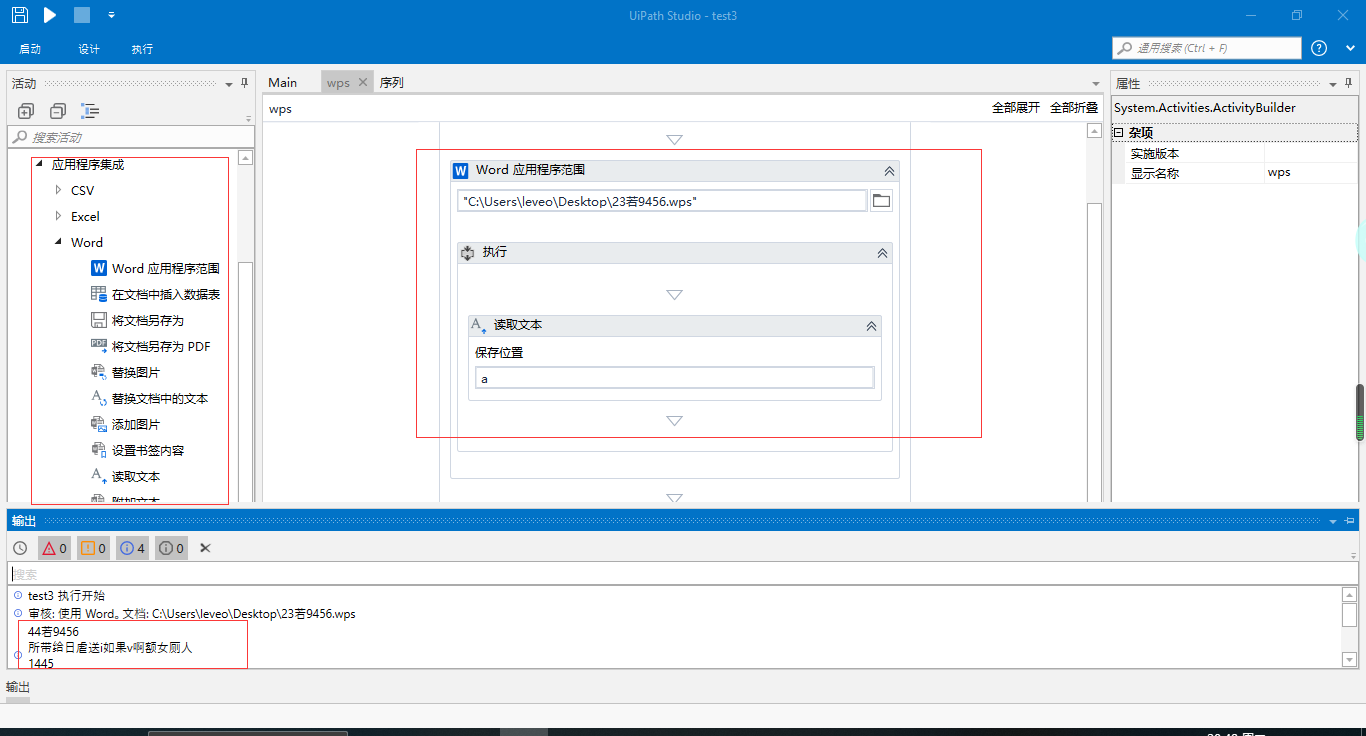Browse for file with the folder button

(881, 201)
